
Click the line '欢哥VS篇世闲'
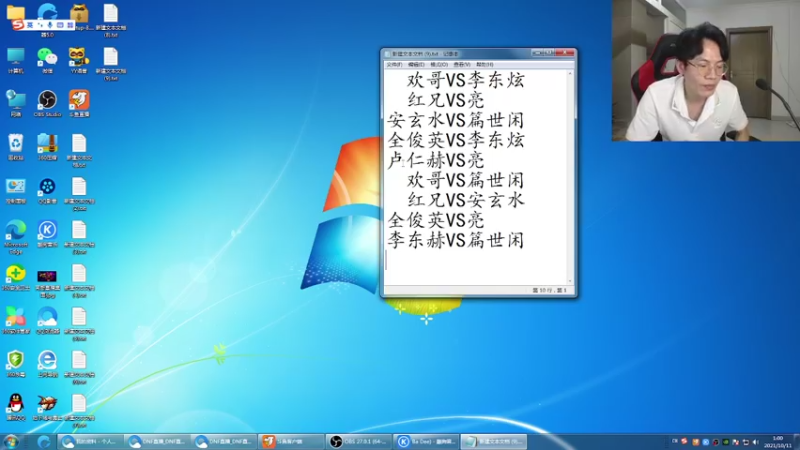click(466, 180)
